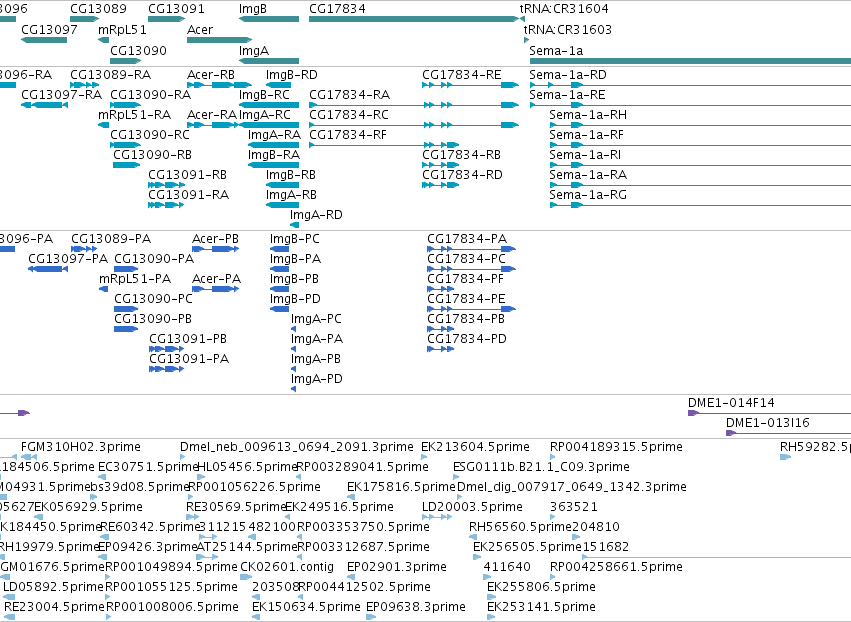Select EST ESG0111b.B21.1_C09.3prime
The height and width of the screenshot is (622, 851).
coord(542,467)
